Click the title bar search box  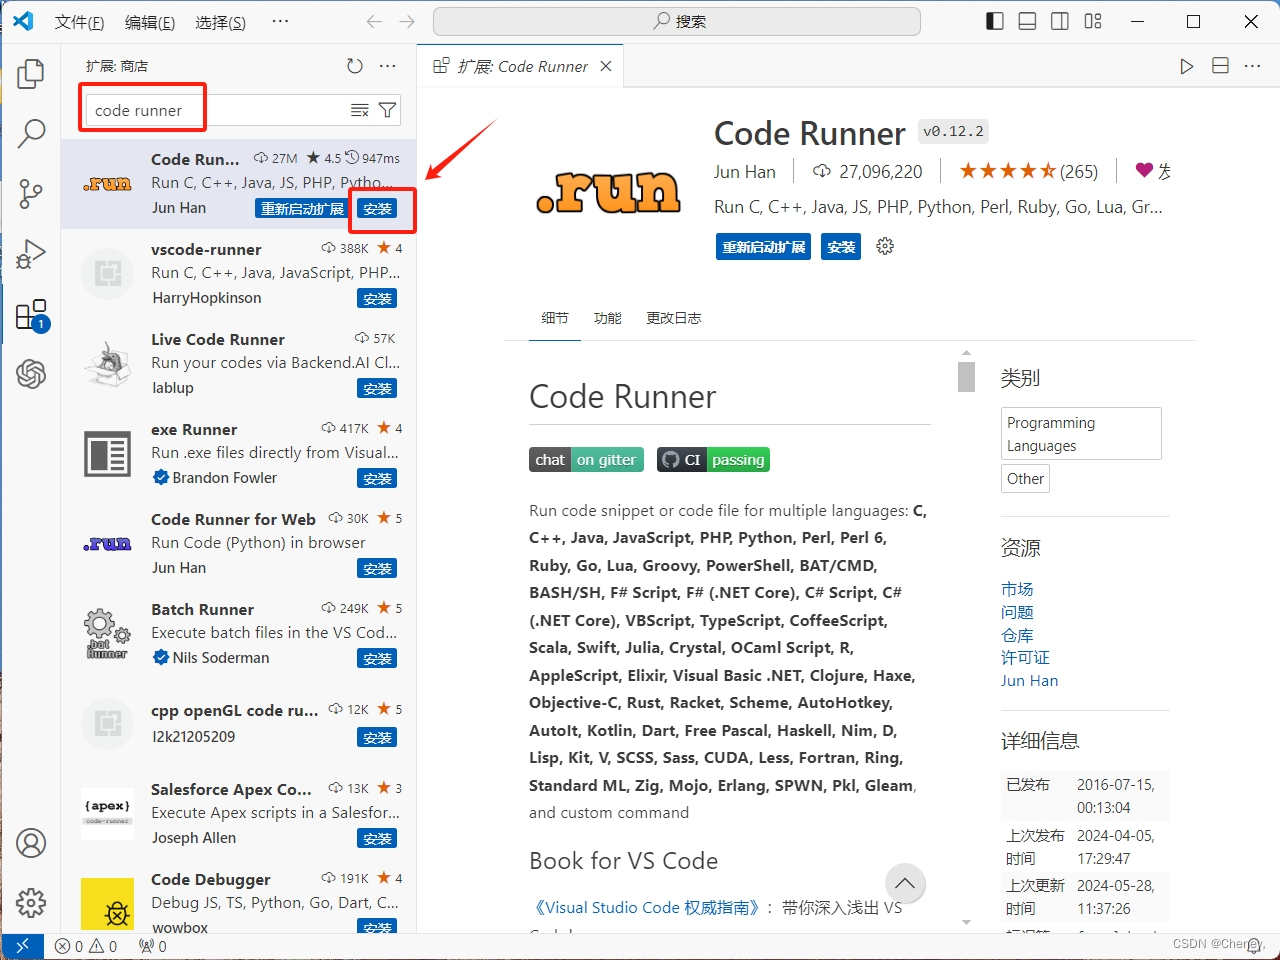click(x=677, y=21)
